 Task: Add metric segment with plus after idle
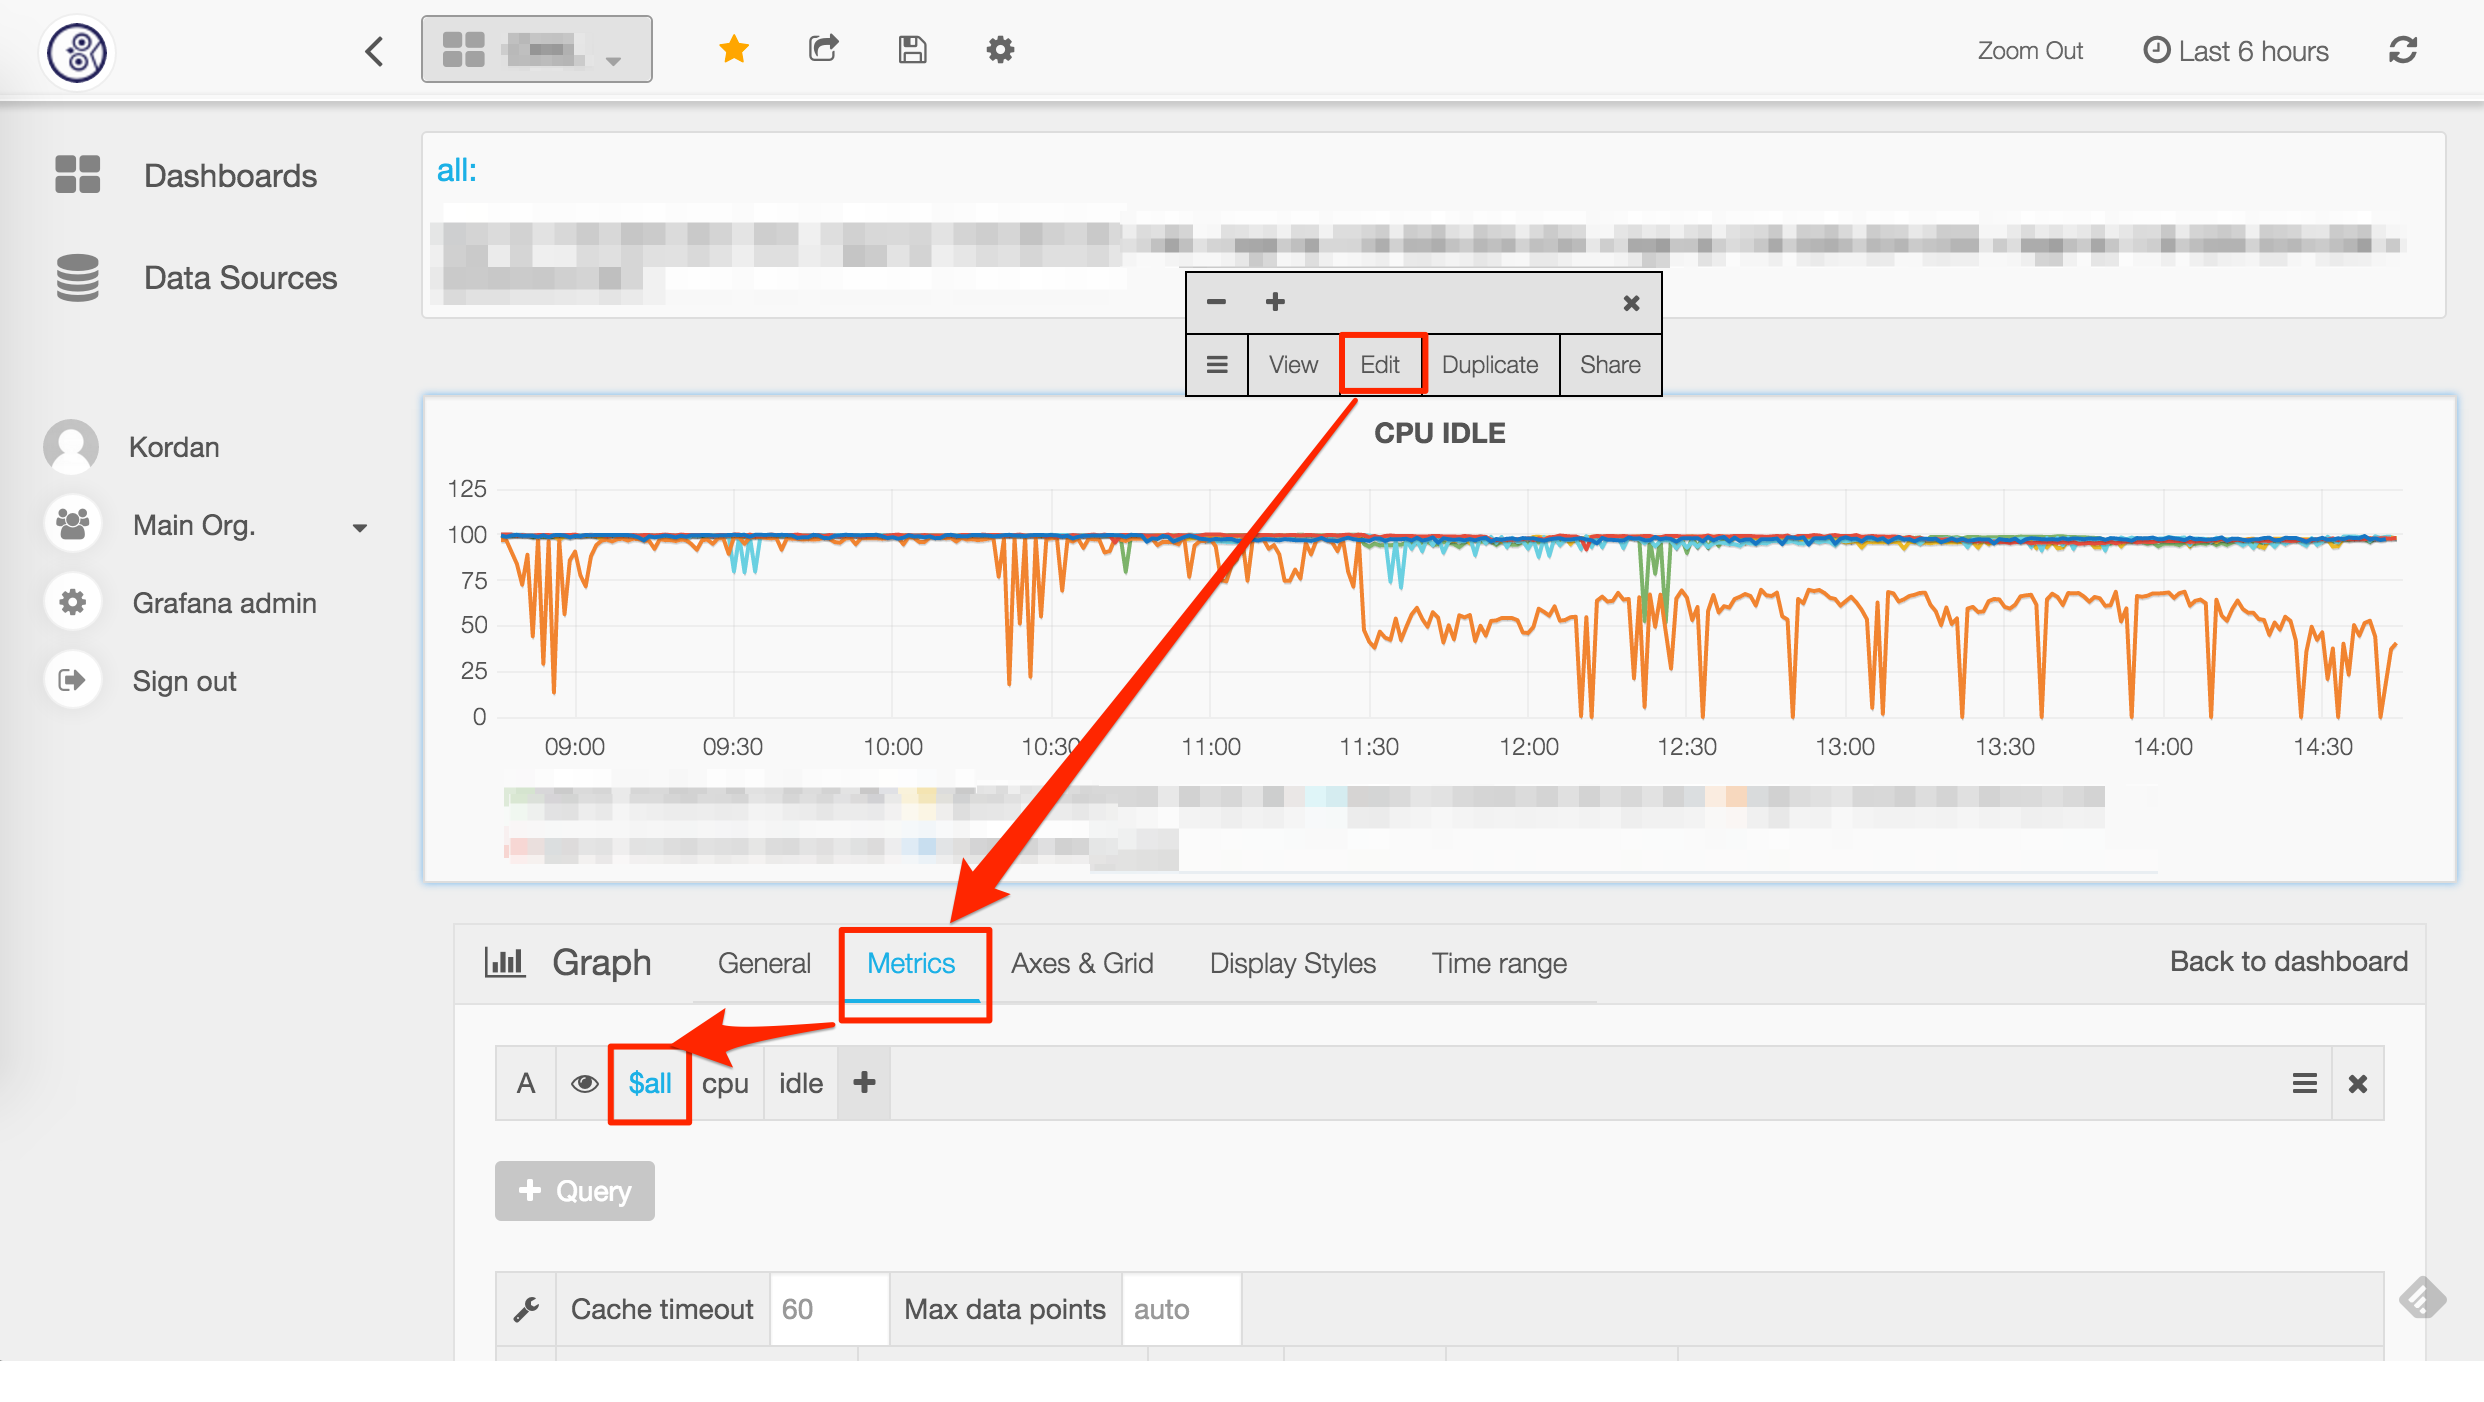click(864, 1083)
